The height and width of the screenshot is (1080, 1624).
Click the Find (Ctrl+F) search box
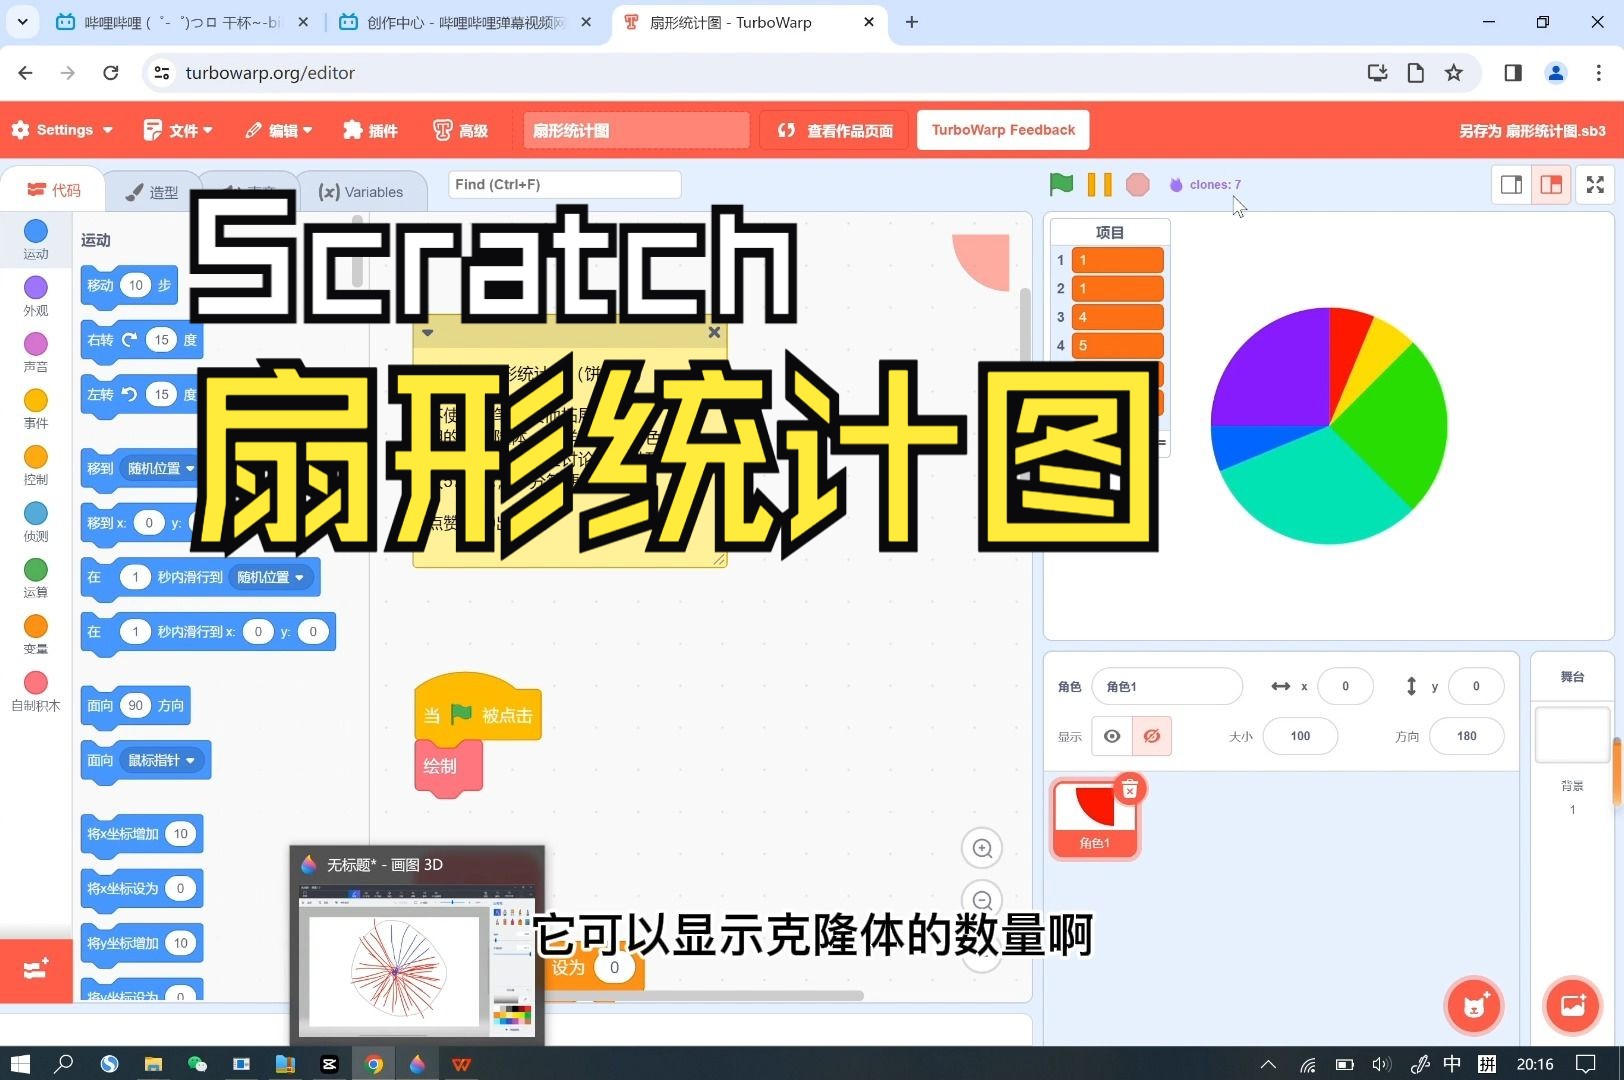(565, 184)
